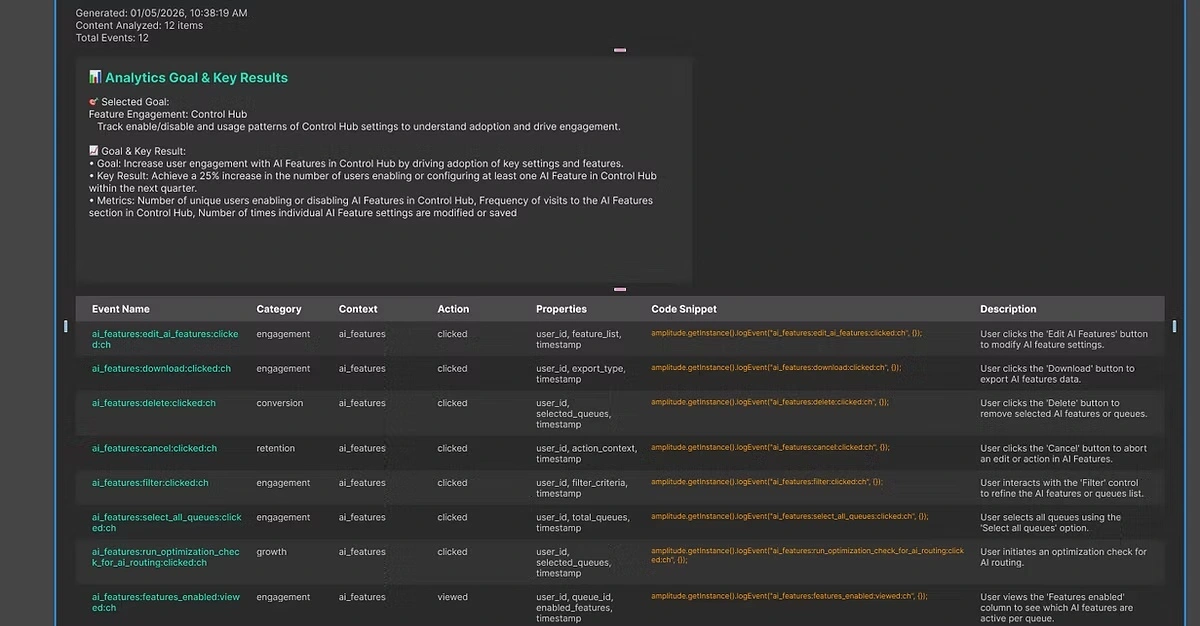Open the ai_features:select_all_queues:clicked:ch event name
The width and height of the screenshot is (1200, 626).
click(167, 523)
